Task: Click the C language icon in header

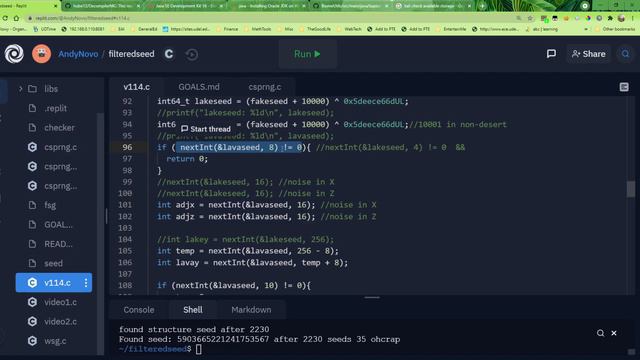Action: pyautogui.click(x=169, y=54)
